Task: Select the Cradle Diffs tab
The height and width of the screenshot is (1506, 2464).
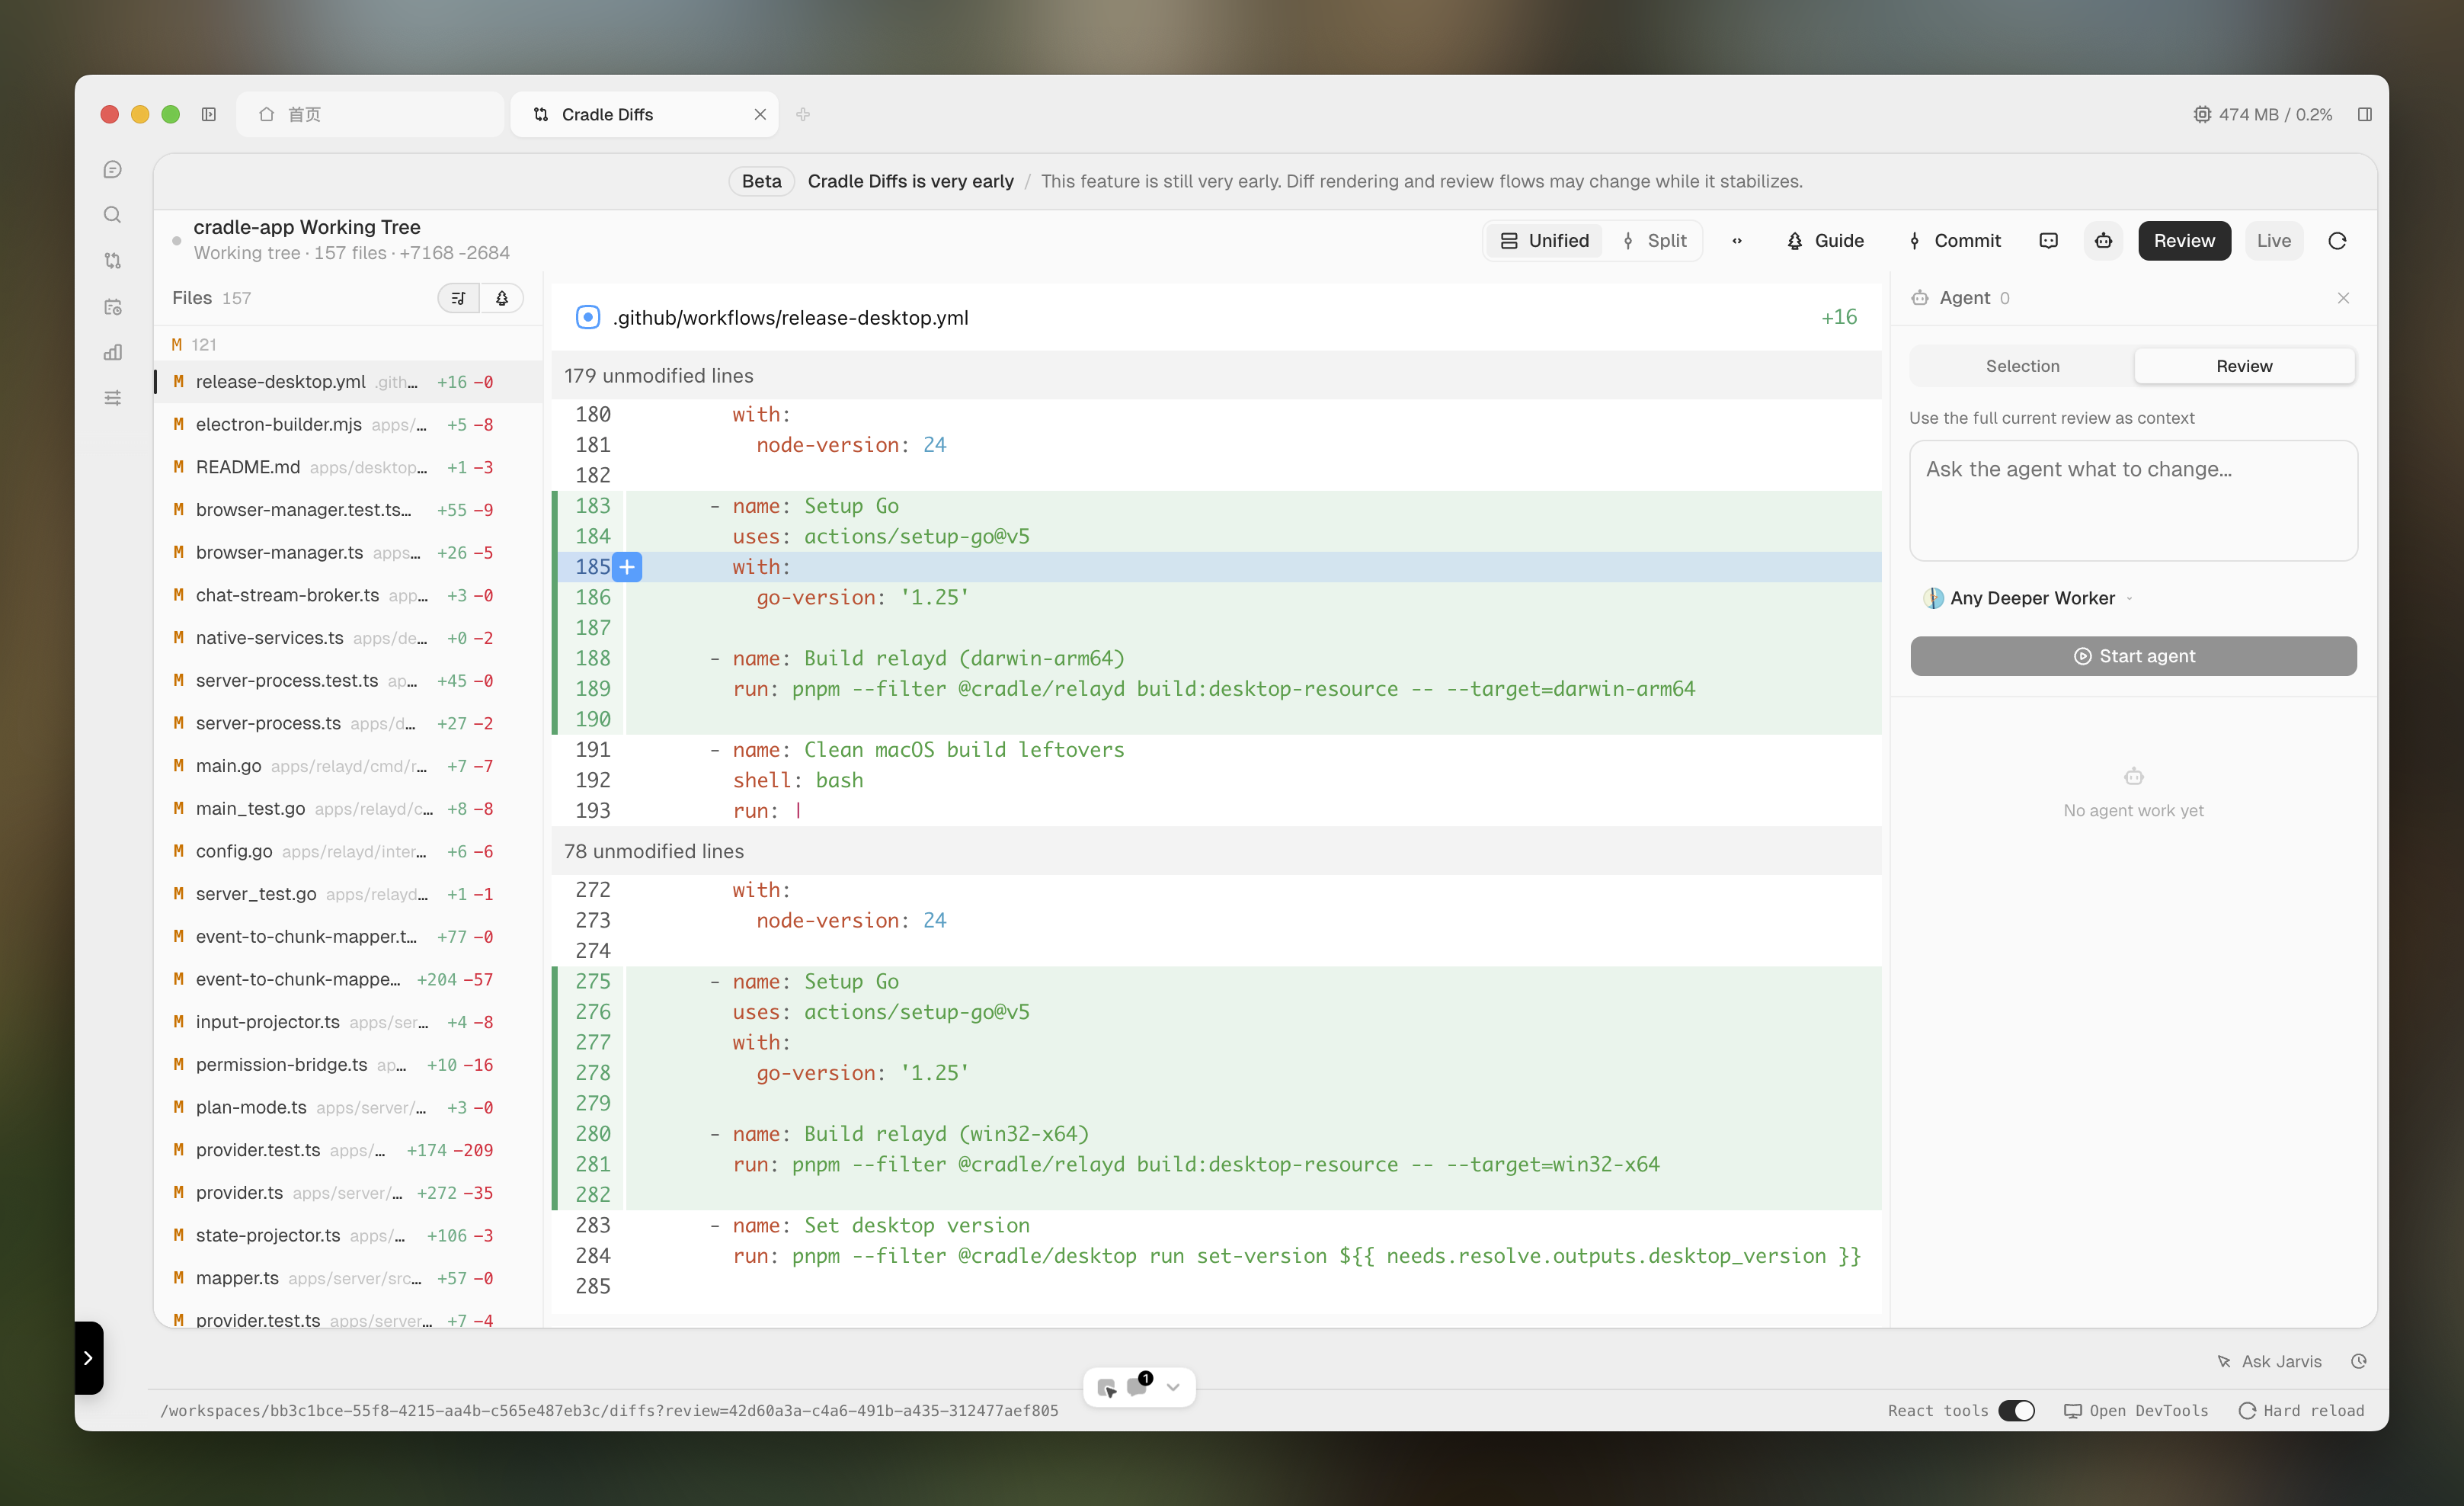Action: (x=644, y=114)
